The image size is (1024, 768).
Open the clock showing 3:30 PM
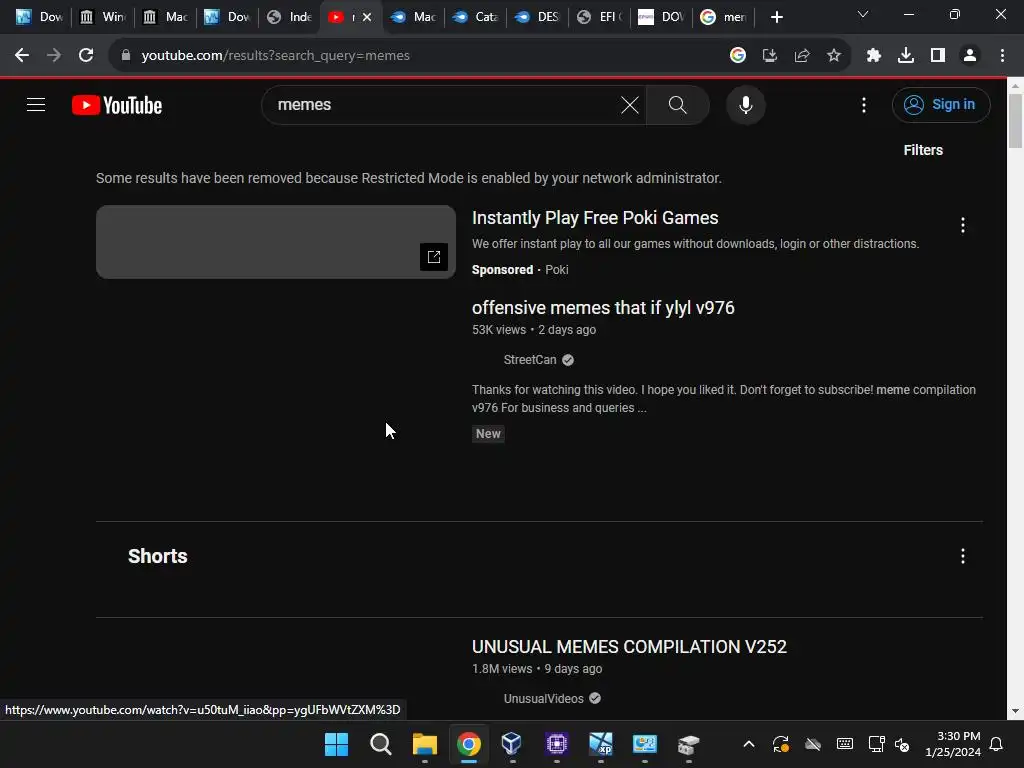pos(953,744)
